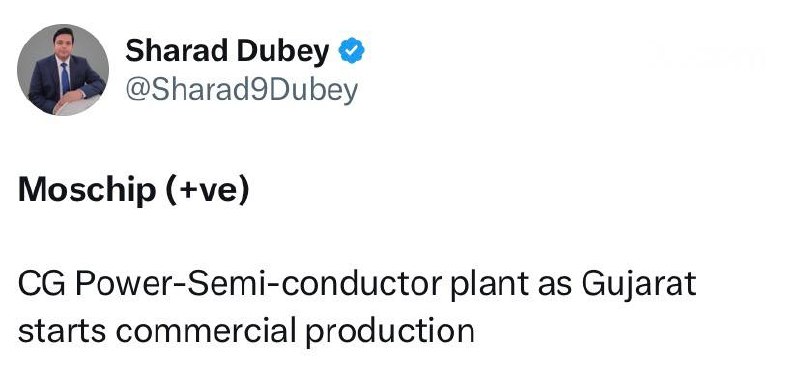Viewport: 800px width, 374px height.
Task: Open the Sharad Dubey display name
Action: click(x=227, y=52)
